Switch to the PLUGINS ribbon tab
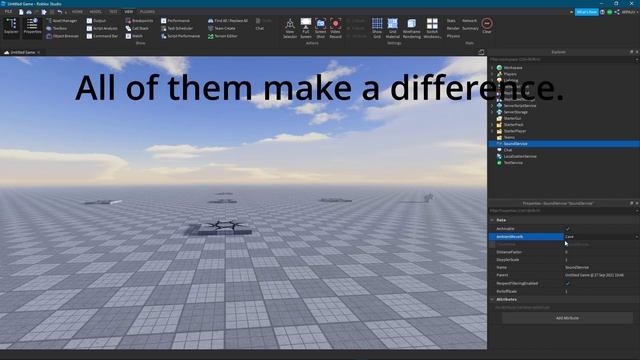 (147, 12)
